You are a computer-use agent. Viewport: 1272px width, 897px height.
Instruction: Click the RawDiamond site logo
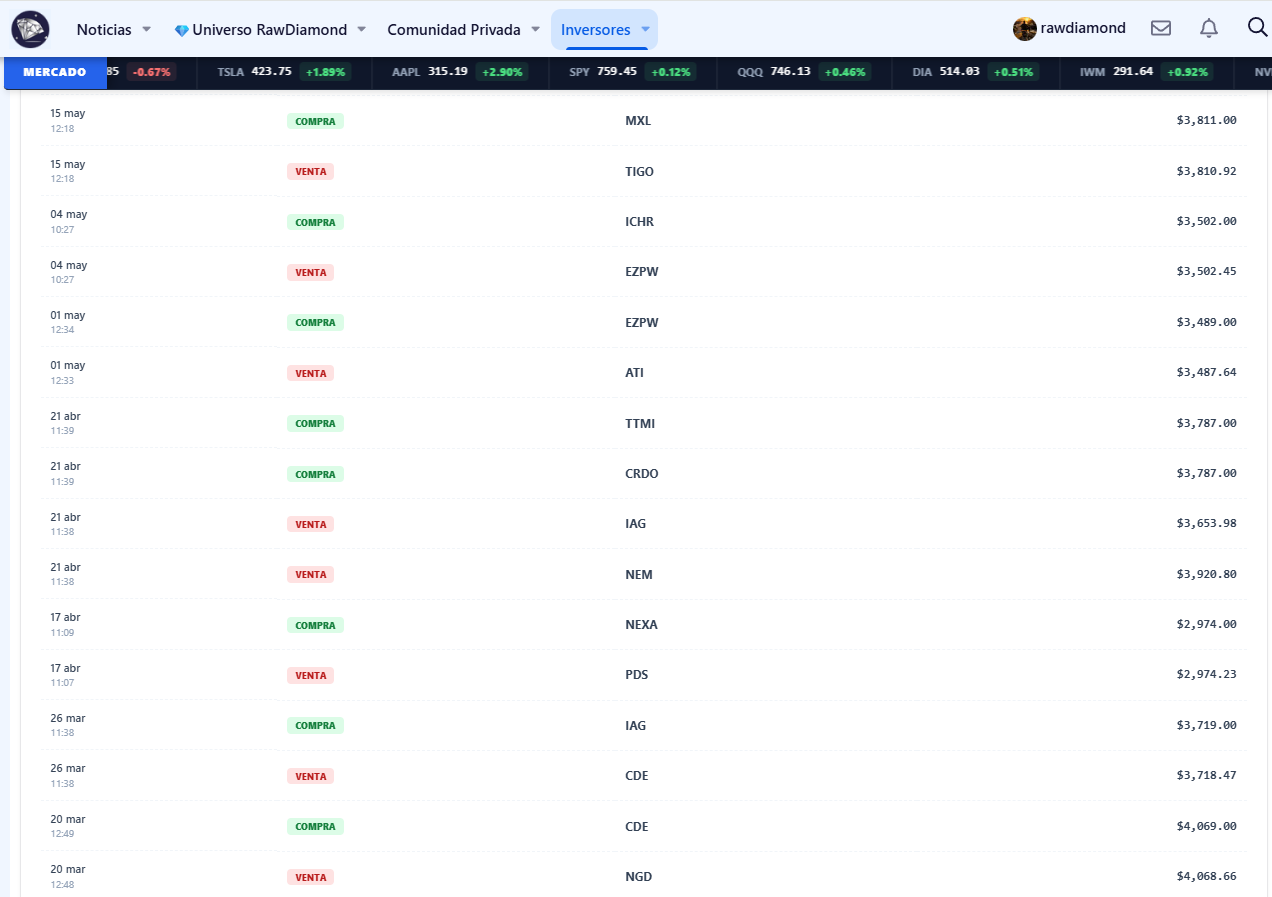pyautogui.click(x=30, y=29)
